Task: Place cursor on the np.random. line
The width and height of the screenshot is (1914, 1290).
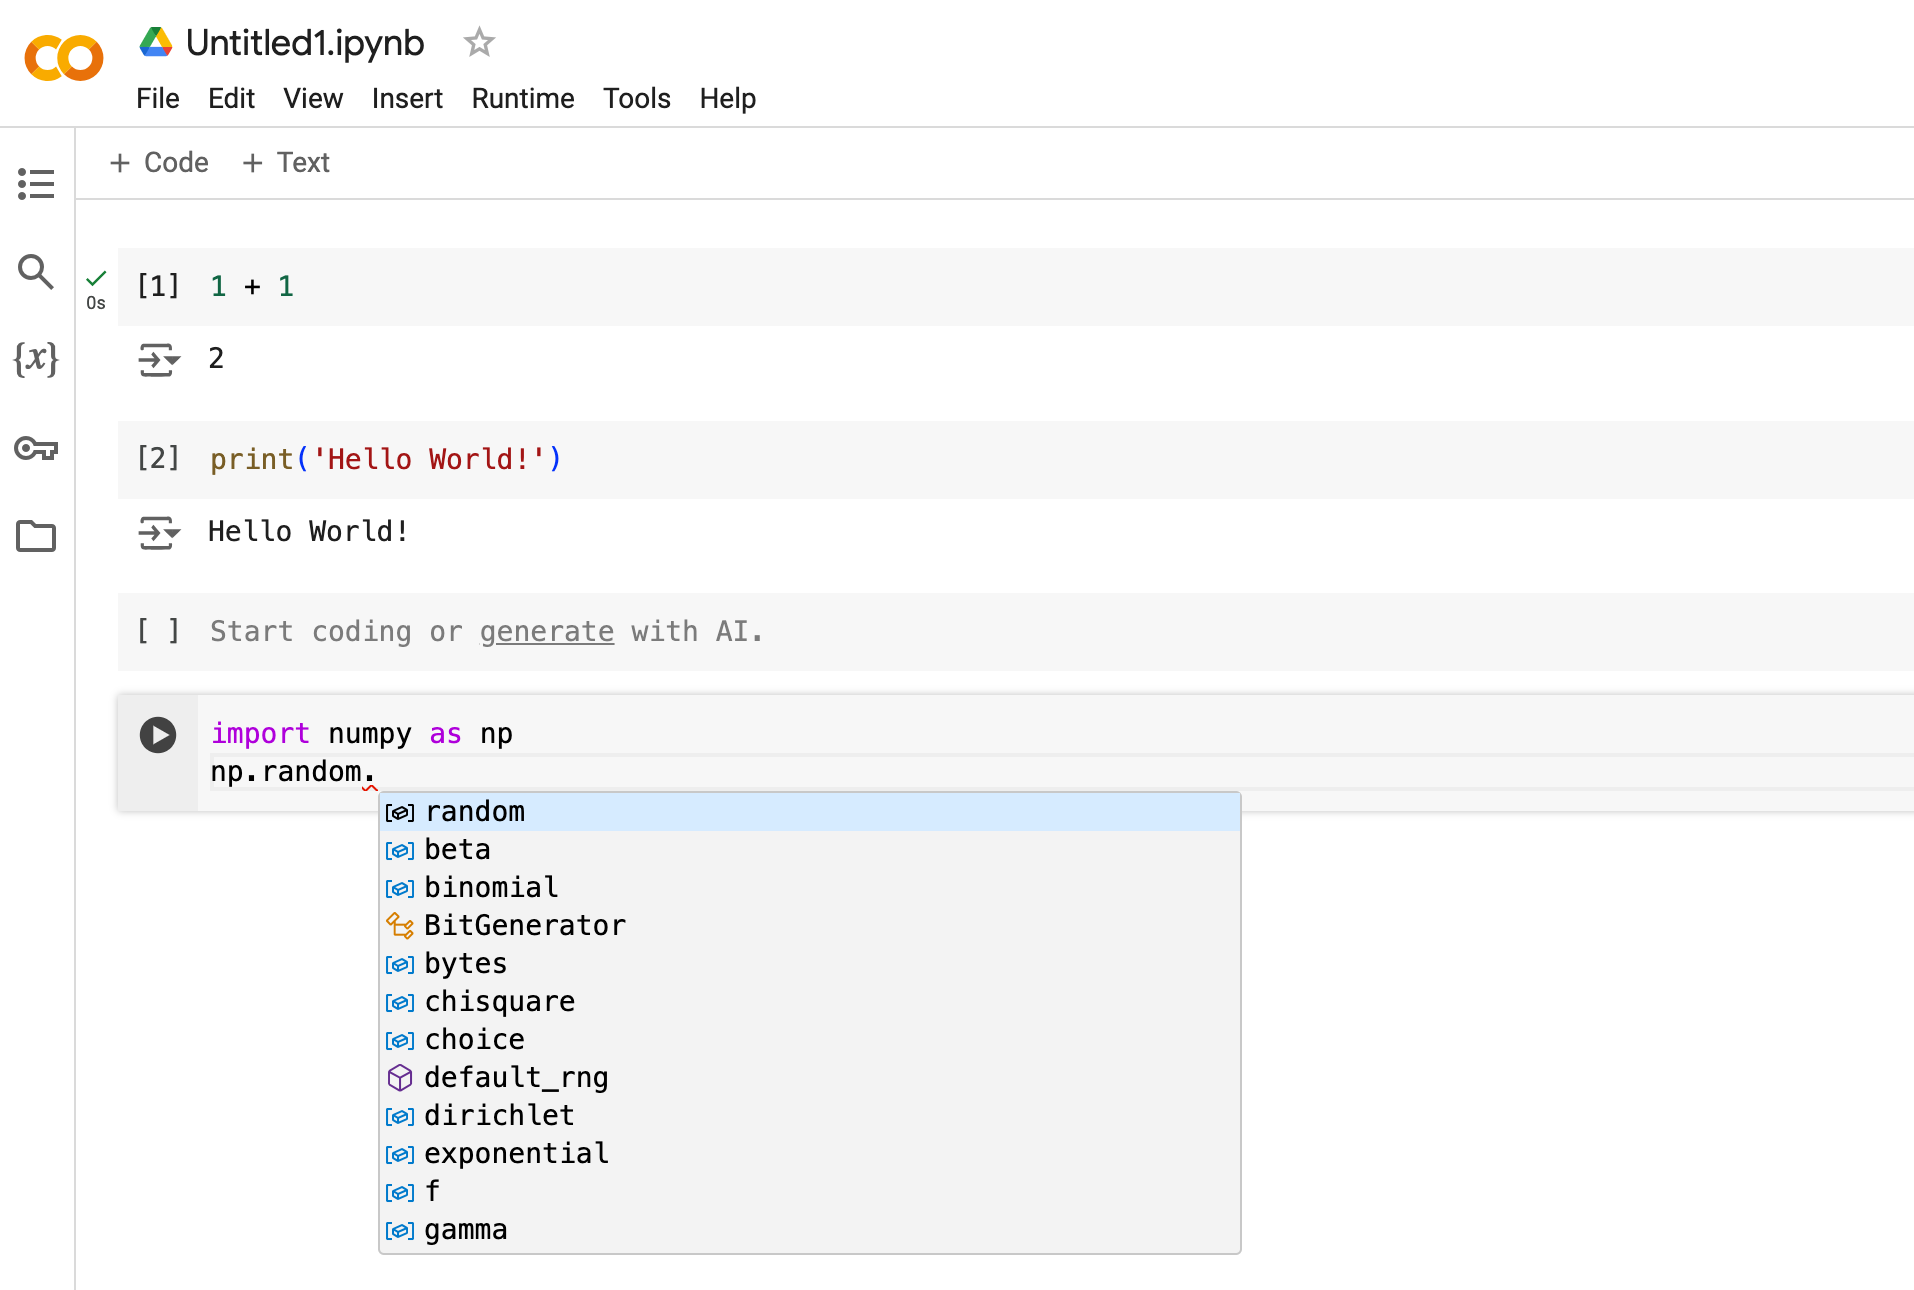Action: pos(292,771)
